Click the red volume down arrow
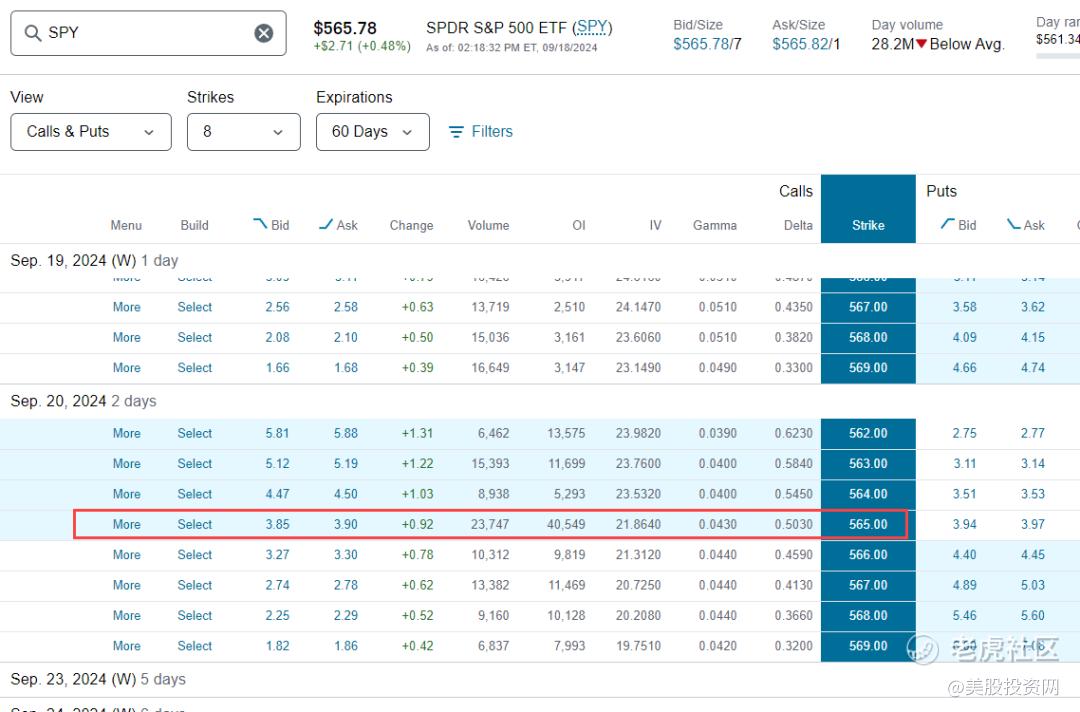This screenshot has width=1080, height=712. click(922, 44)
